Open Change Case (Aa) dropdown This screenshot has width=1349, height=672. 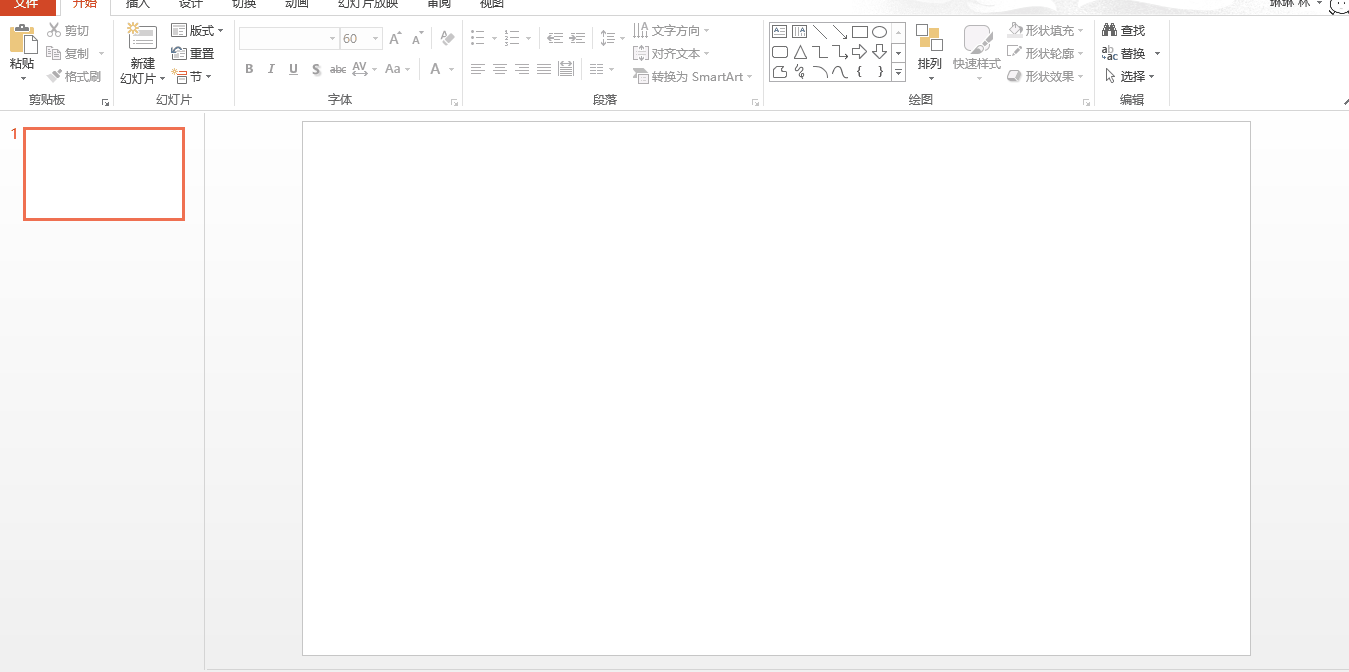397,69
